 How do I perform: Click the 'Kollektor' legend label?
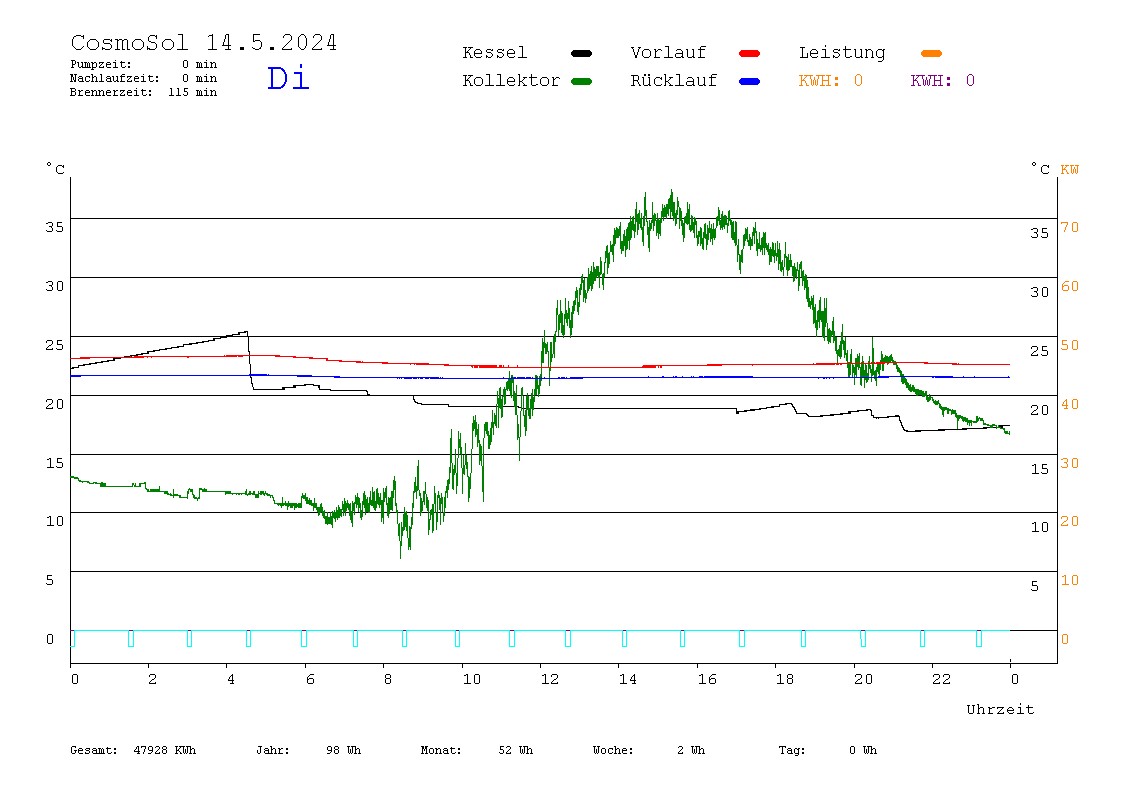coord(511,81)
